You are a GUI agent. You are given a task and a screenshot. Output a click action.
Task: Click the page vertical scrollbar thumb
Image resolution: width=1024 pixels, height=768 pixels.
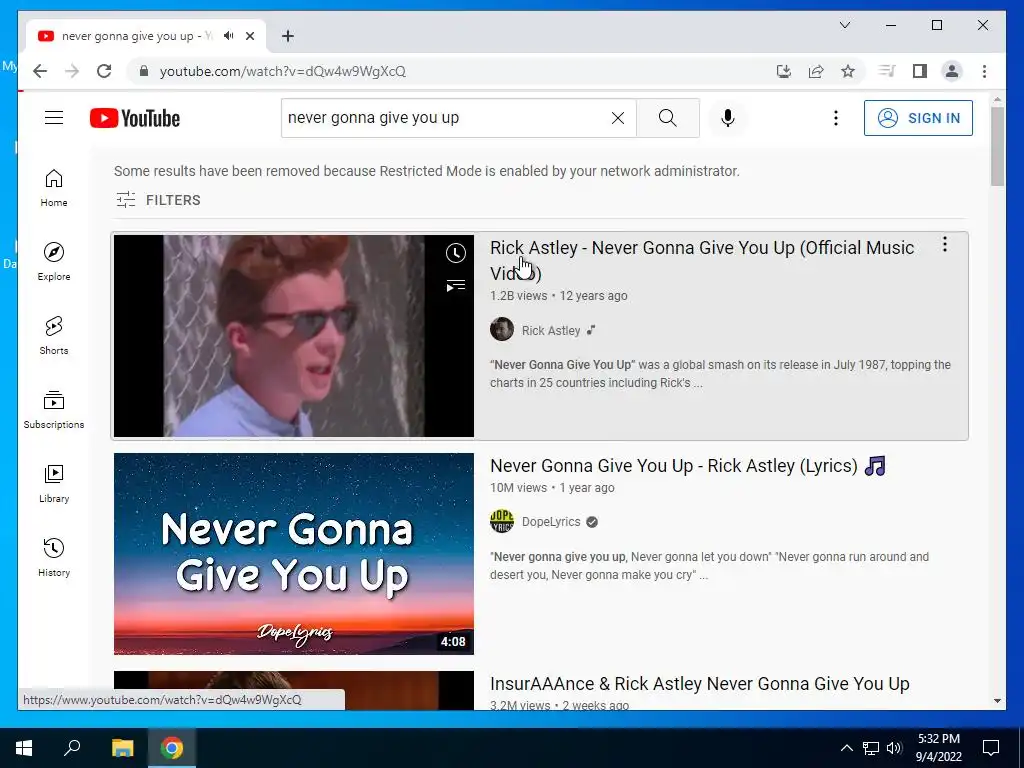tap(997, 146)
